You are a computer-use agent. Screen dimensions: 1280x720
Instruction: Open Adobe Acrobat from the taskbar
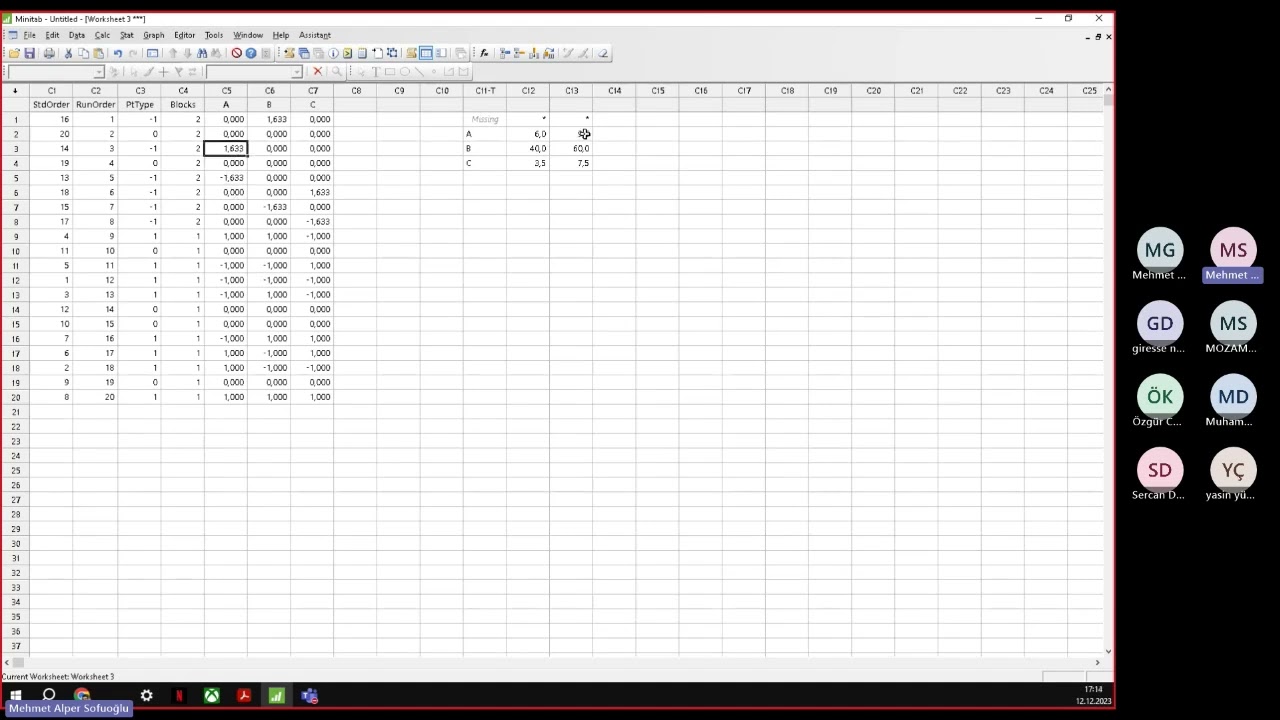click(244, 695)
